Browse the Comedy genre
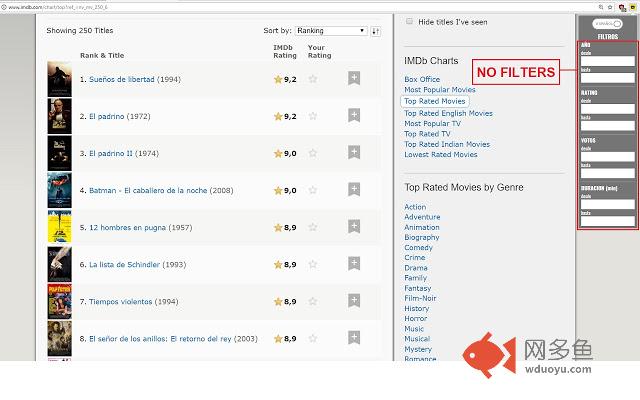 tap(418, 247)
